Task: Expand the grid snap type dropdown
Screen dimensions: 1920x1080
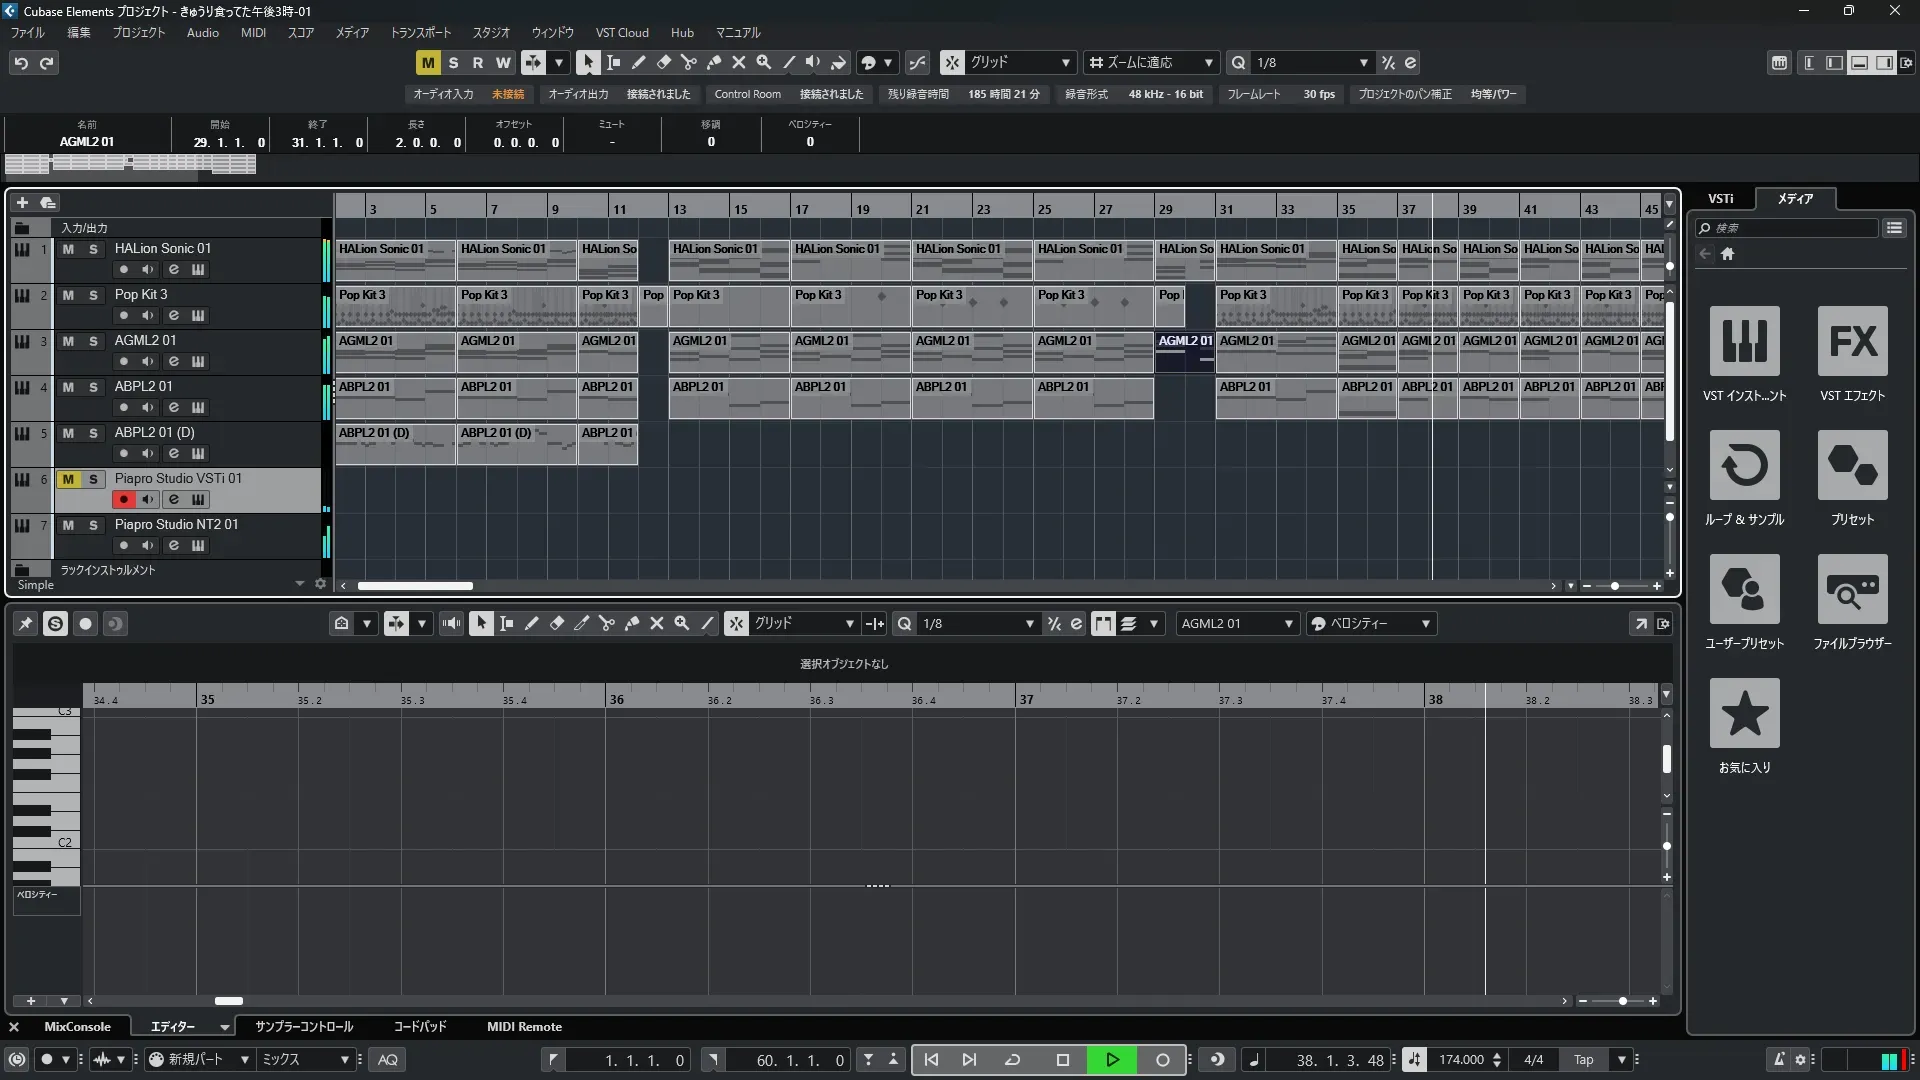Action: click(x=1066, y=62)
